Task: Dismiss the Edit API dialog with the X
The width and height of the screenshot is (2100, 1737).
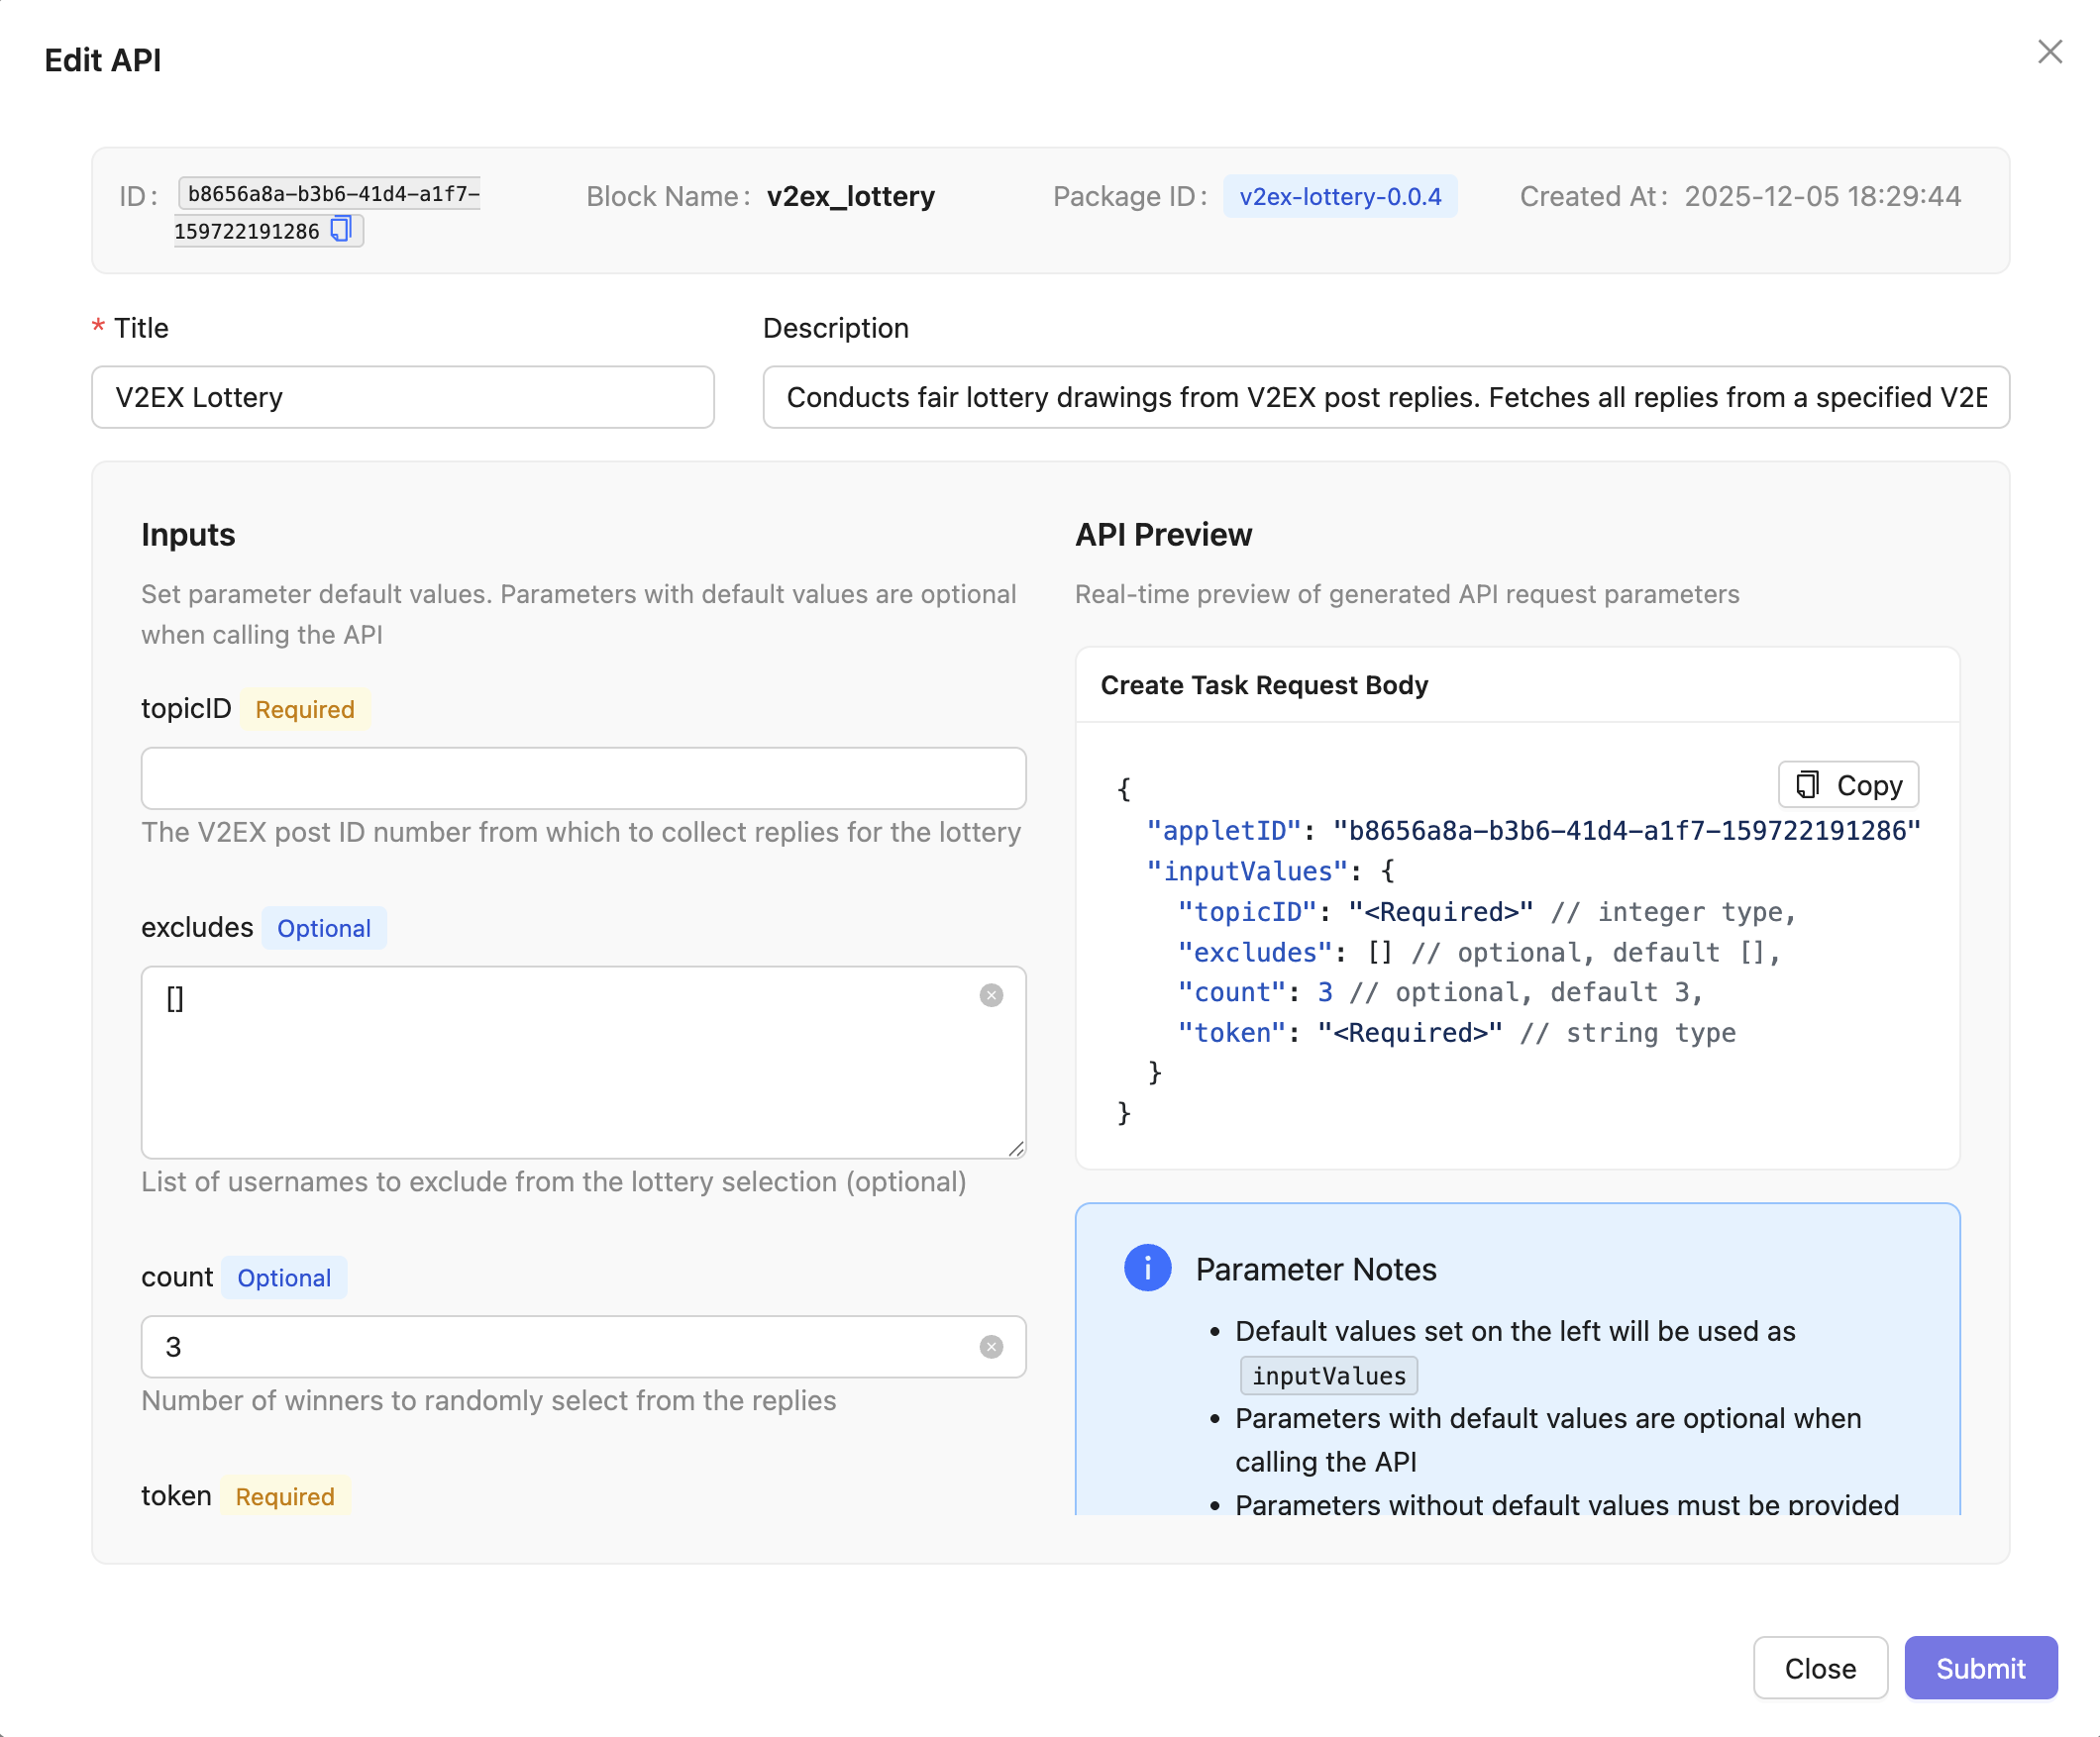Action: [2050, 51]
